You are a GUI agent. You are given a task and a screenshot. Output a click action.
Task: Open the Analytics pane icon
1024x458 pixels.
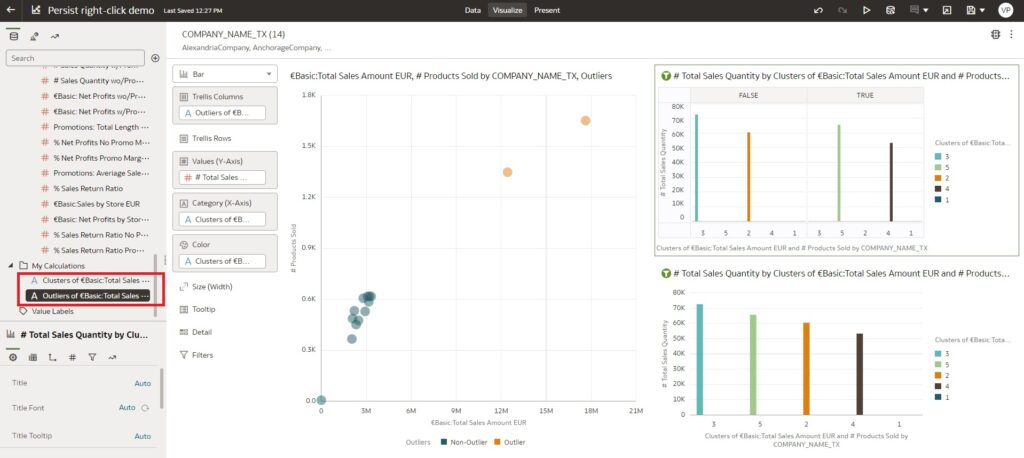pos(55,36)
